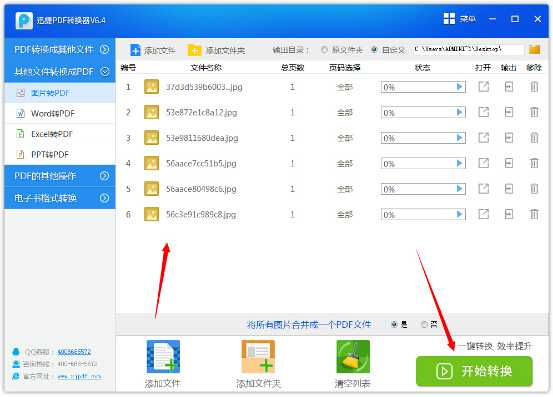Delete 56aace80498c6.jpg using the trash icon
The image size is (553, 397).
pos(534,189)
